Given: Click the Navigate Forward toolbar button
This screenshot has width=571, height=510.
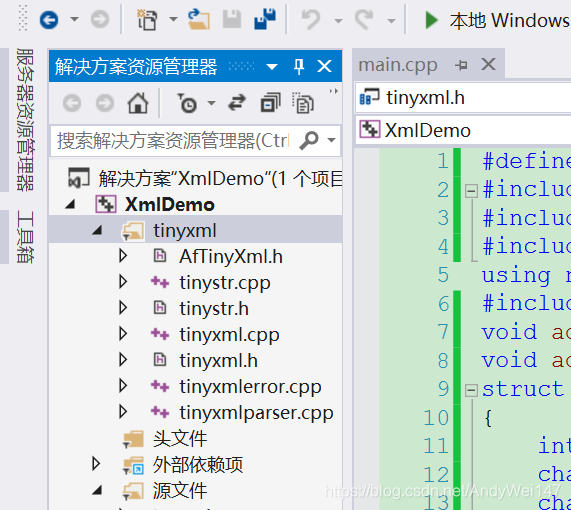Looking at the screenshot, I should (x=100, y=19).
